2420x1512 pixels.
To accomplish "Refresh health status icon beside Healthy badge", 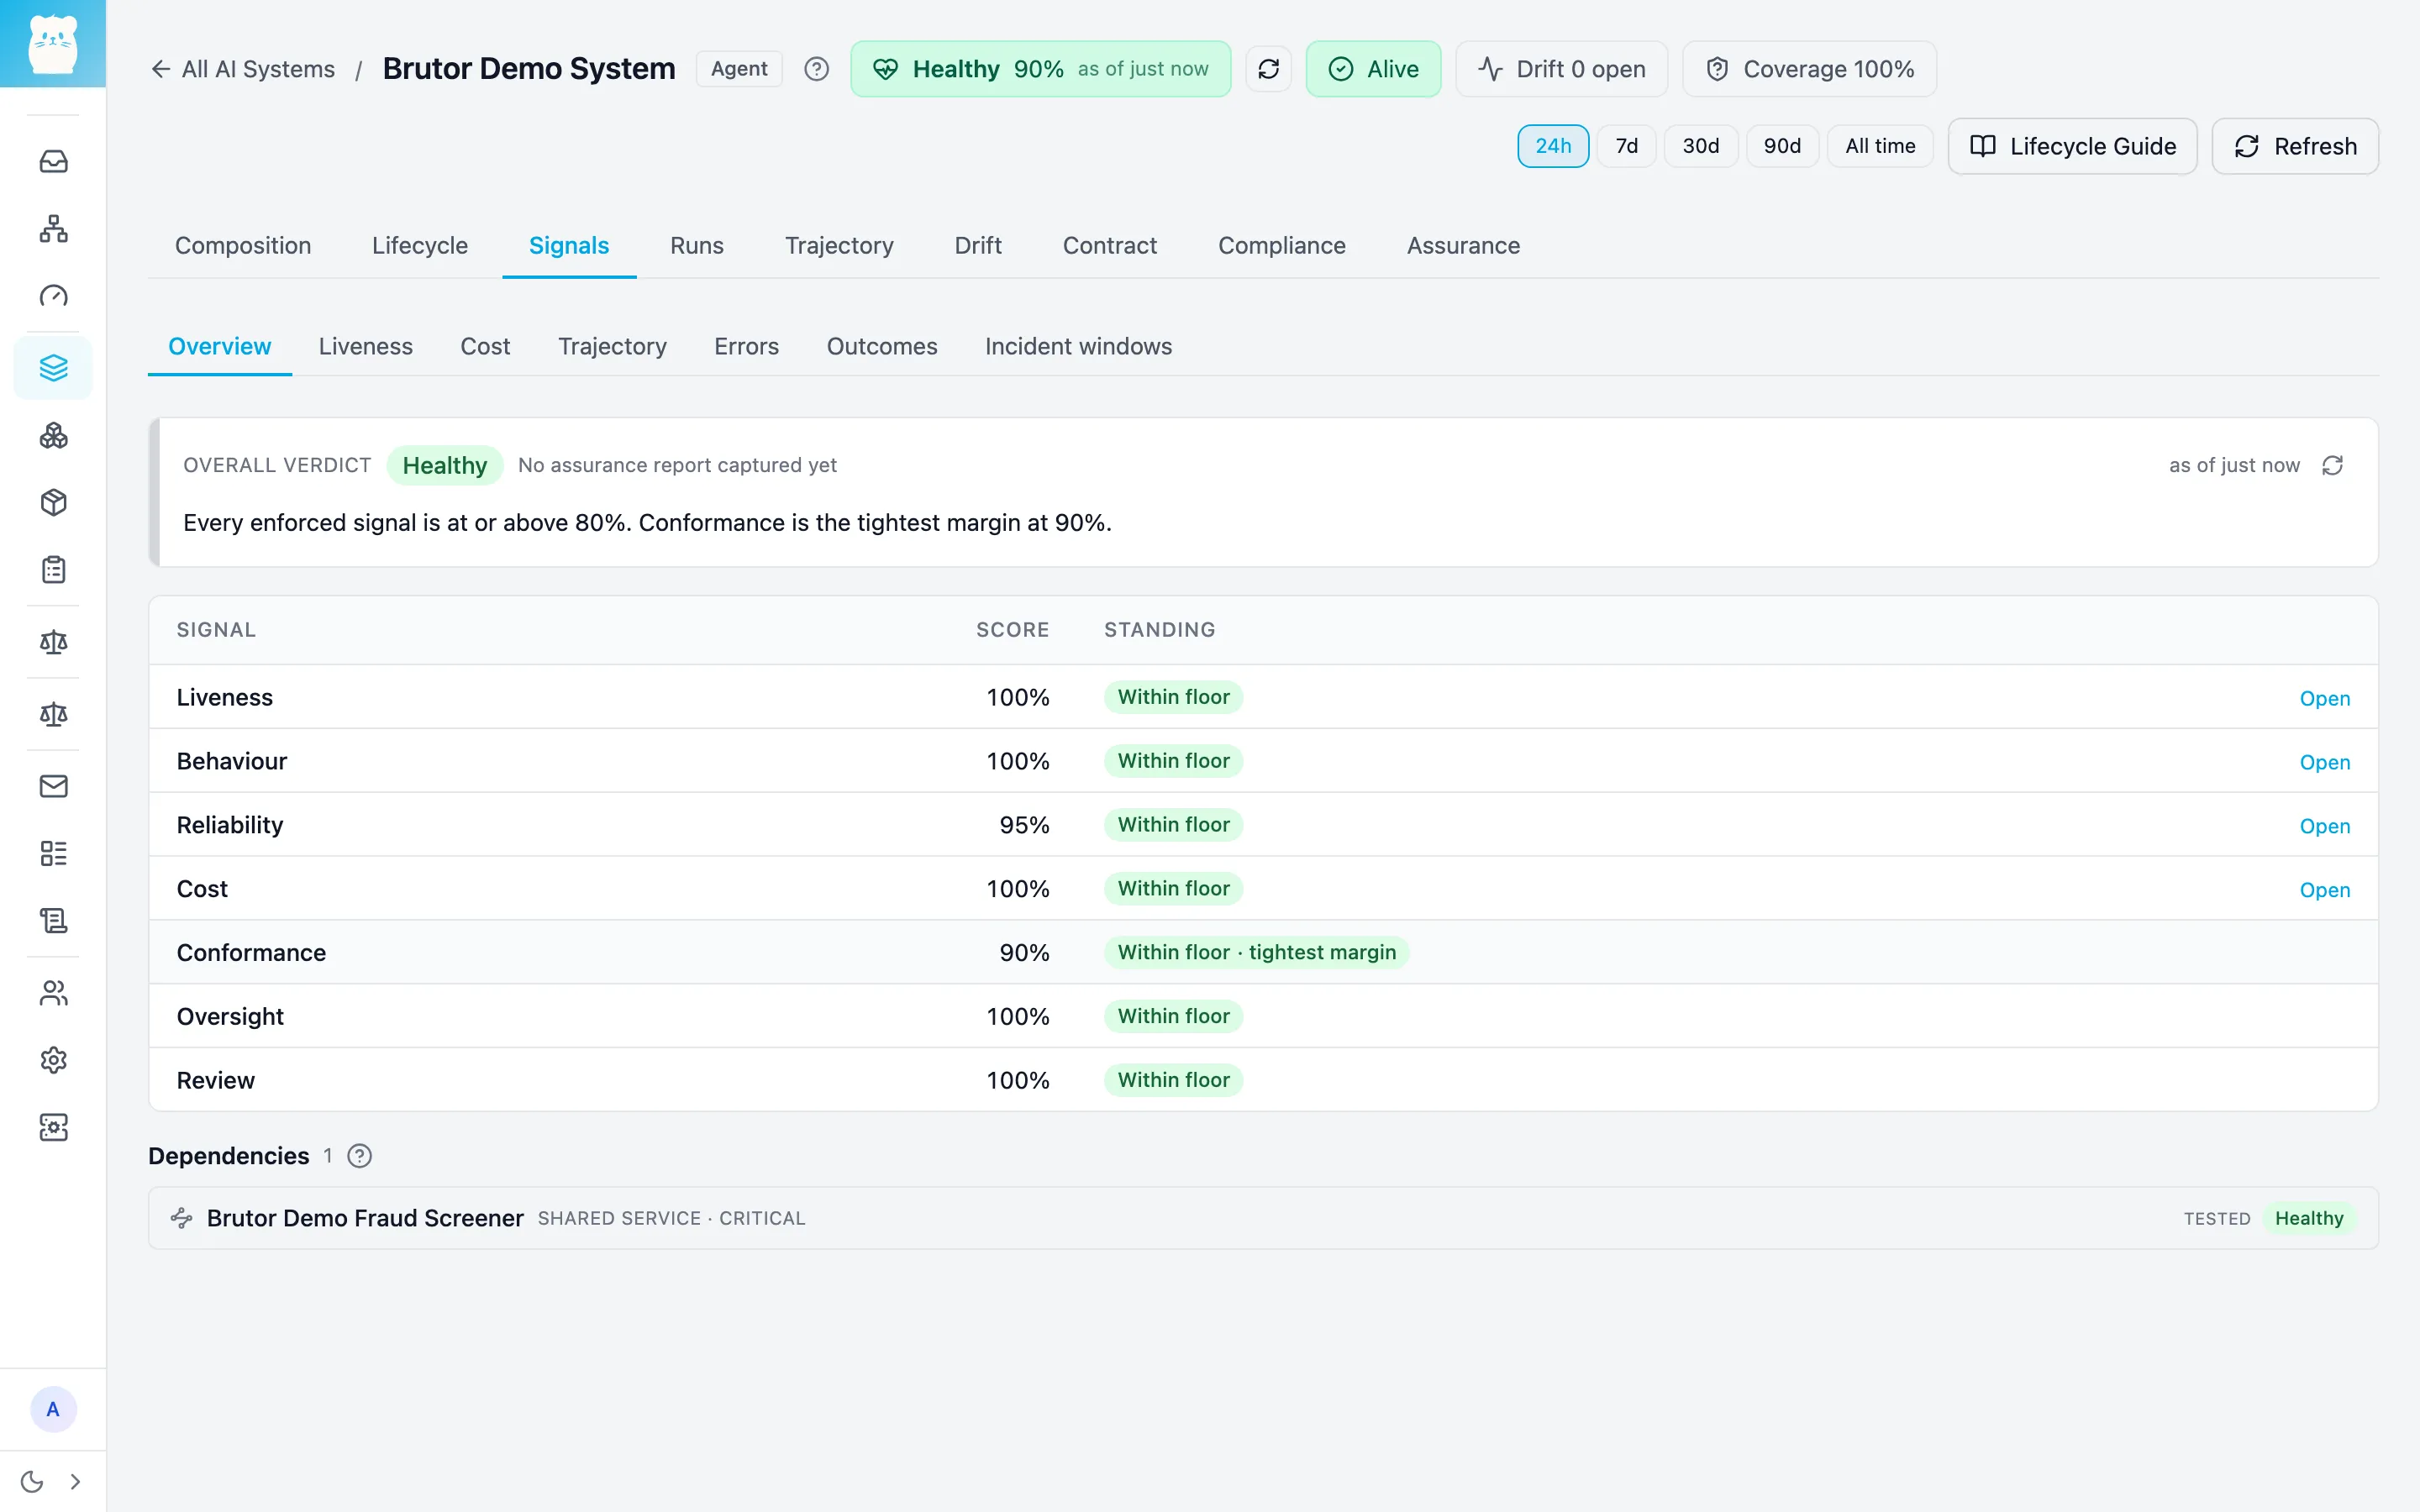I will [x=1268, y=69].
